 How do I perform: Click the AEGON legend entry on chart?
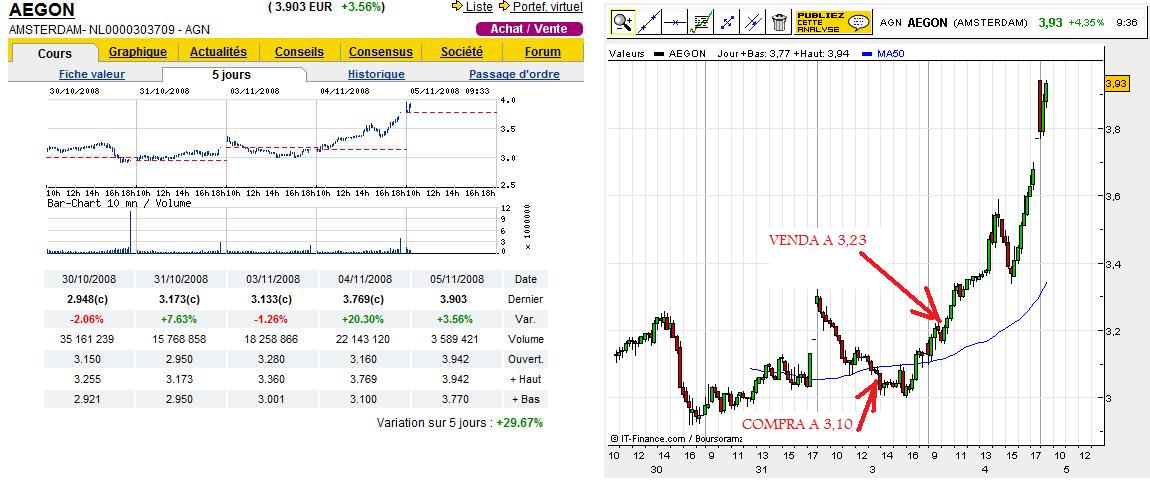pyautogui.click(x=687, y=54)
